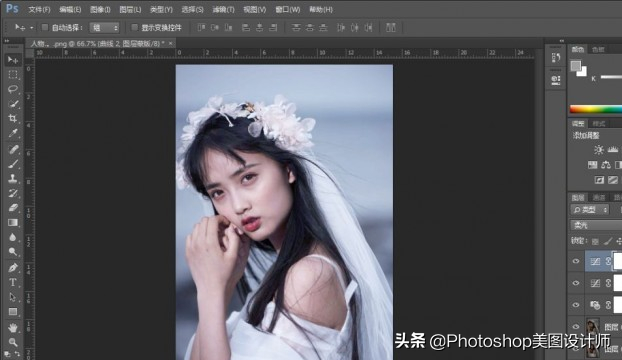Screen dimensions: 622x360
Task: Select the Rectangular Marquee tool
Action: click(13, 75)
